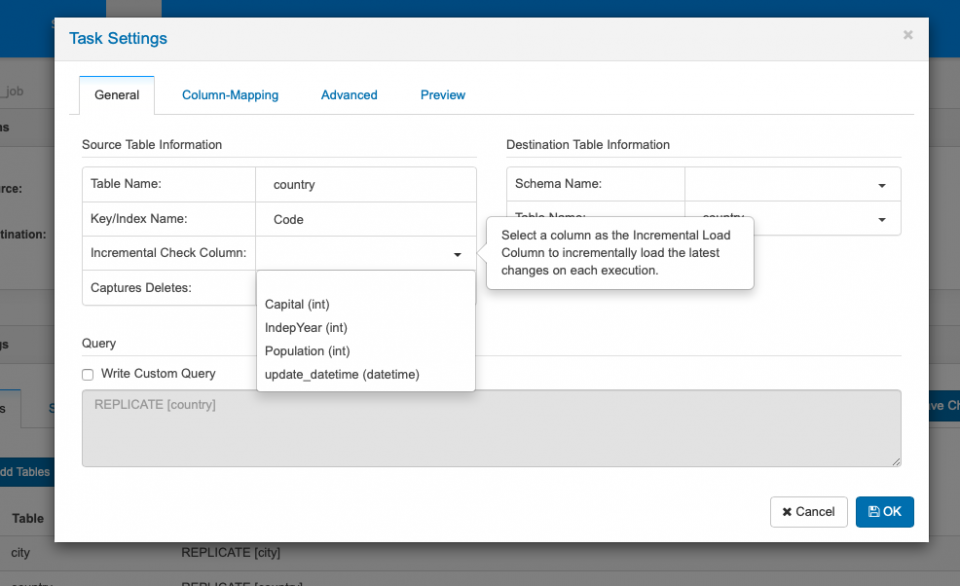Click inside the REPLICATE [country] query area

click(490, 430)
